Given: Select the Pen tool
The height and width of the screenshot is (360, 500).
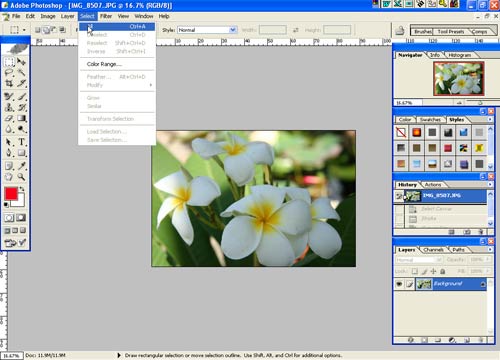Looking at the screenshot, I should pyautogui.click(x=9, y=153).
